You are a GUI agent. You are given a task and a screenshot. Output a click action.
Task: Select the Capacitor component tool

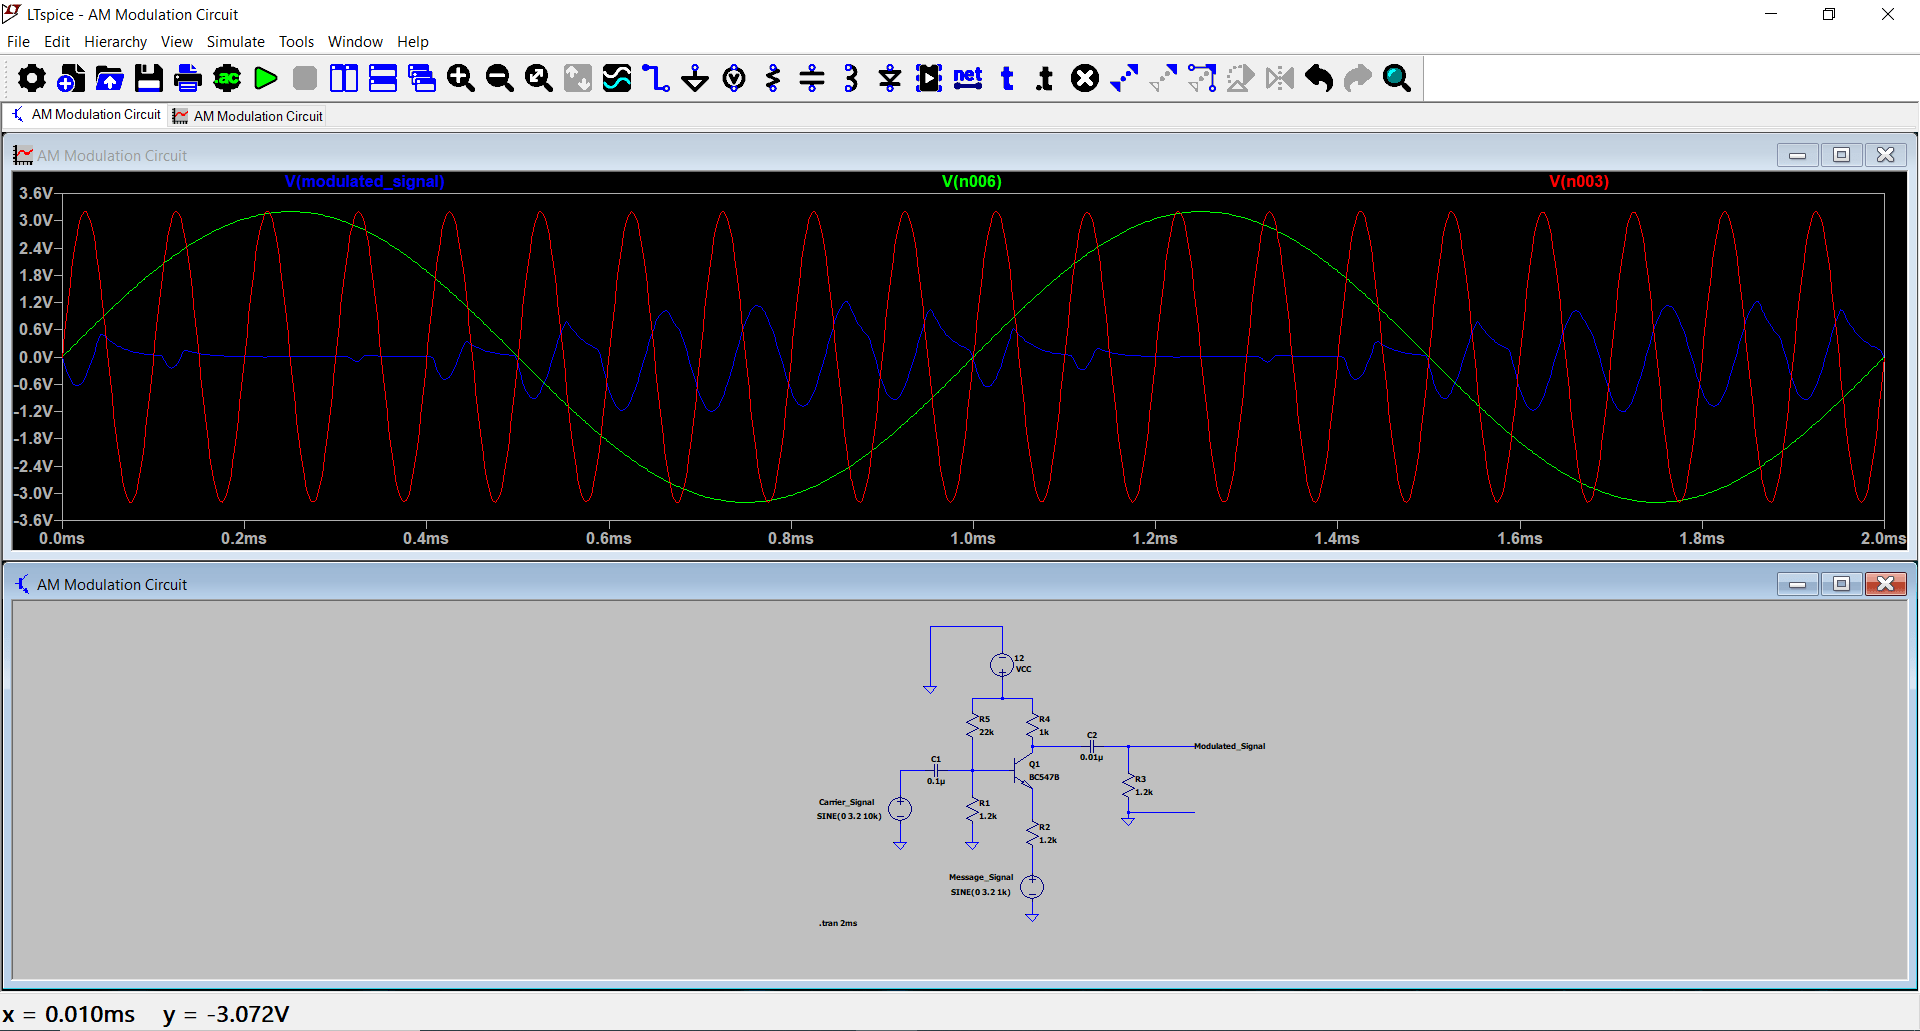point(812,78)
